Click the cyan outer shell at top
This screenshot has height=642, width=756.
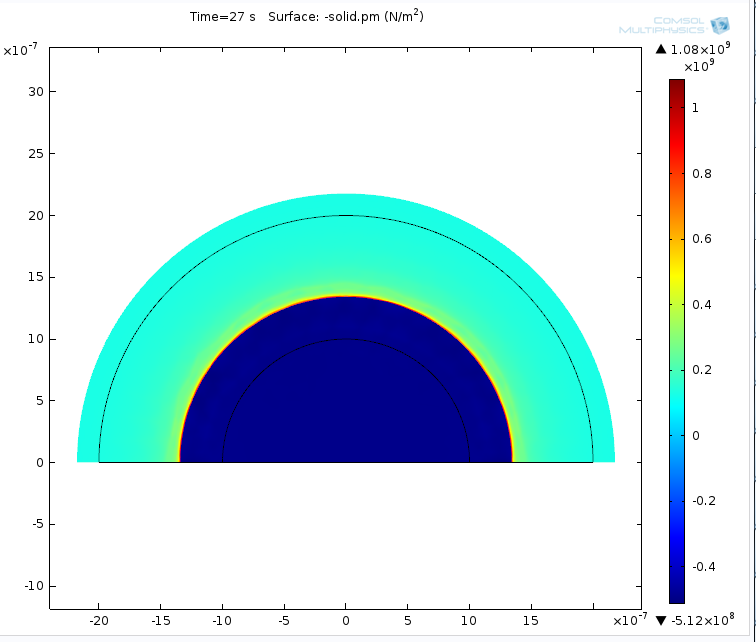pyautogui.click(x=345, y=204)
